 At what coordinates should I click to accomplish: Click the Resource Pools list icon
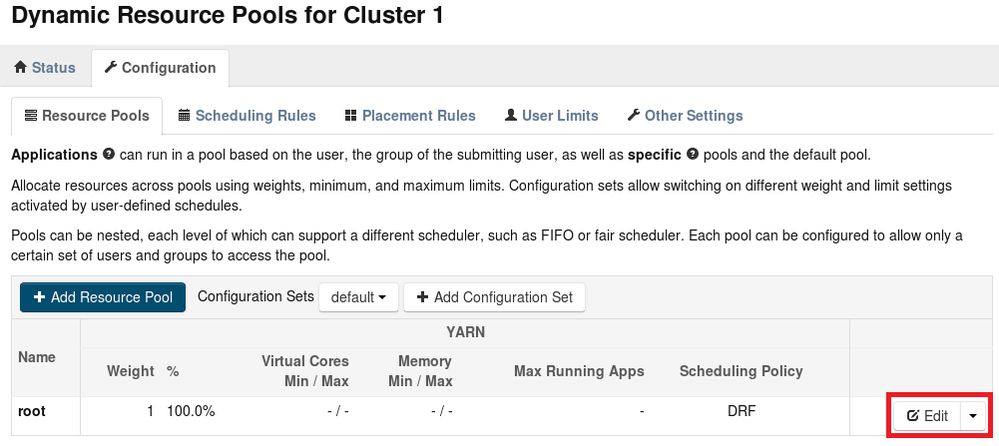coord(30,116)
